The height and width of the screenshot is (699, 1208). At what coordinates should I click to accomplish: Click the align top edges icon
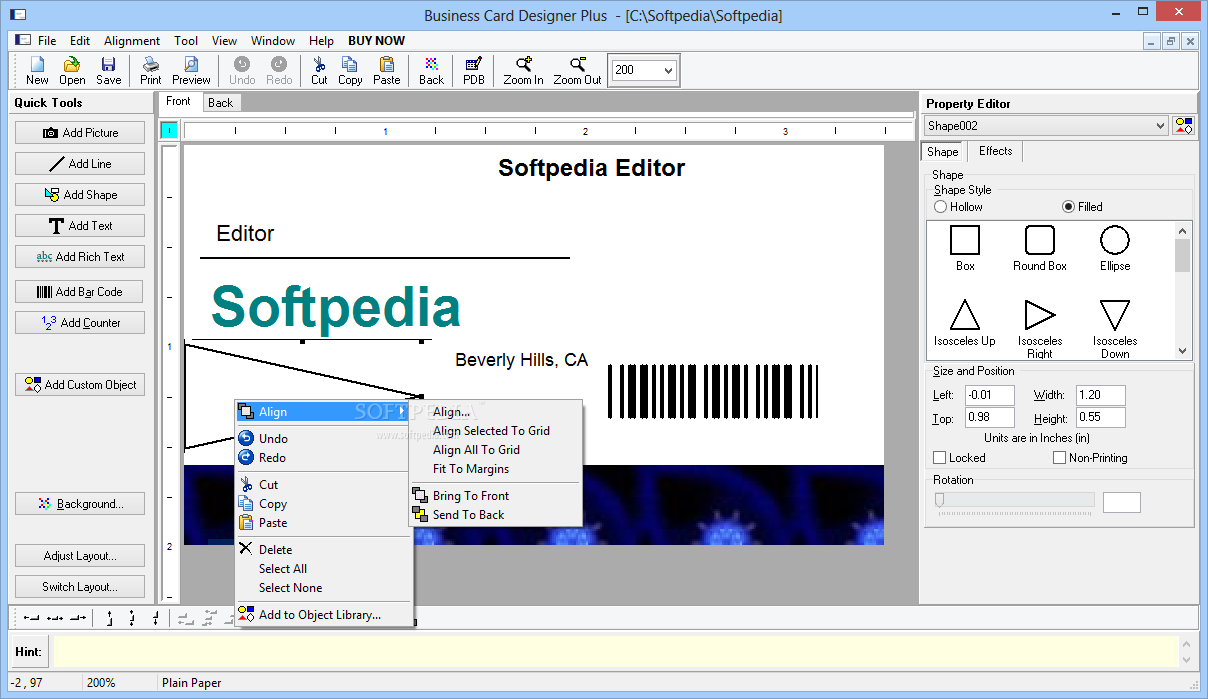[109, 618]
